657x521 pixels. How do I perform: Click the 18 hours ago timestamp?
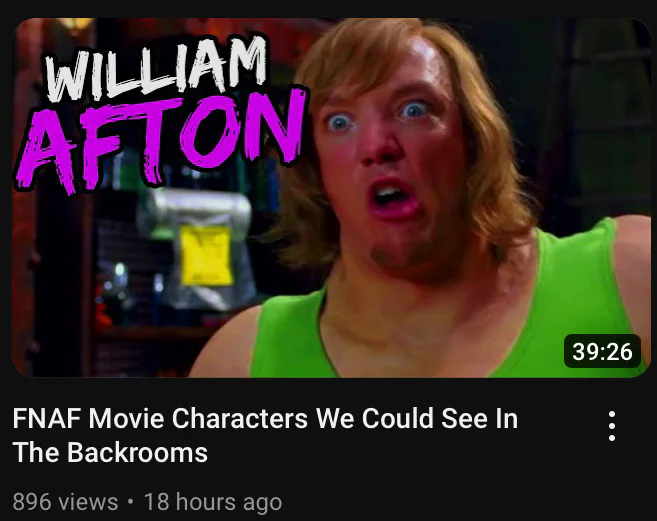click(x=213, y=501)
